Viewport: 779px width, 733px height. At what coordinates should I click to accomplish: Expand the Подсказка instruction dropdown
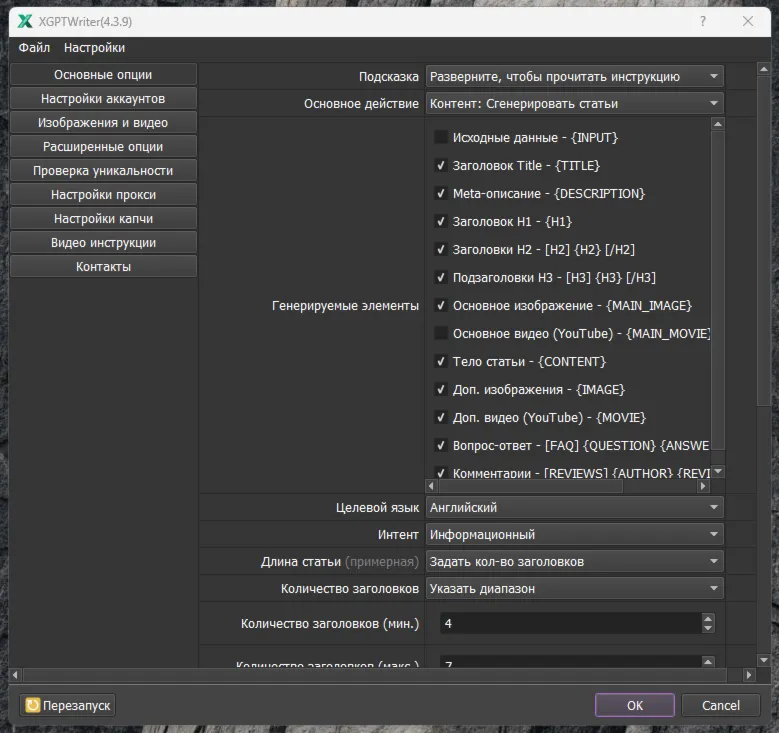574,76
